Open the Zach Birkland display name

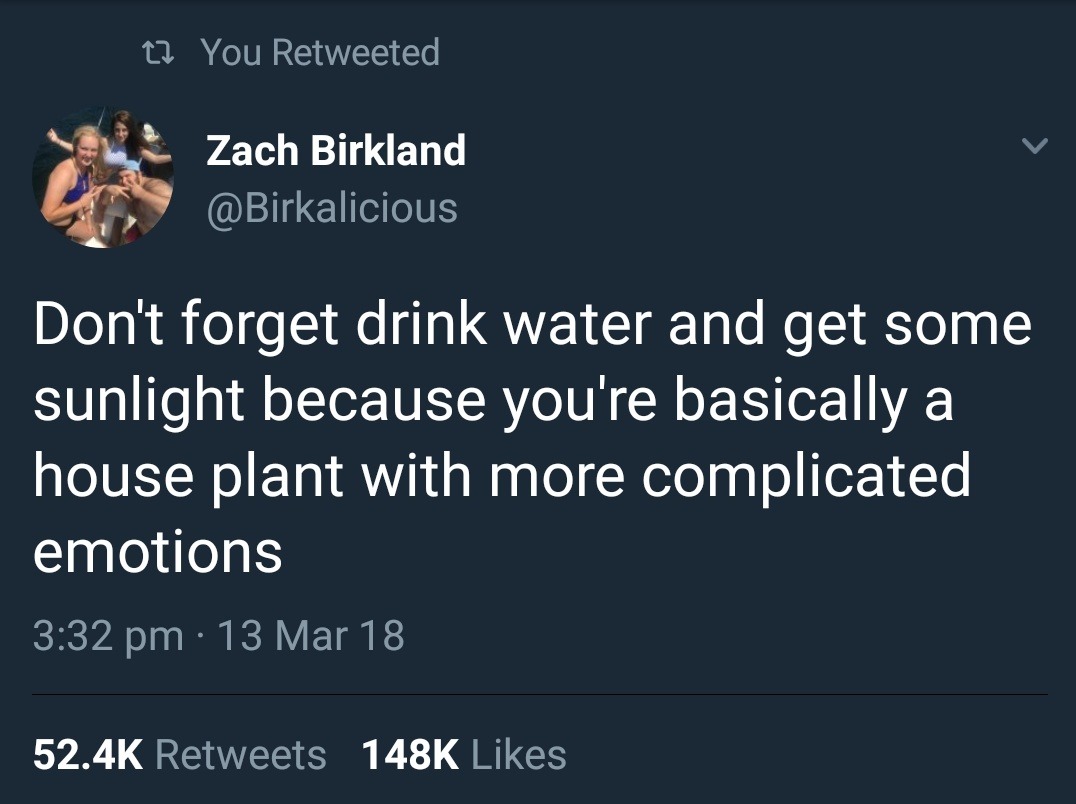point(336,151)
